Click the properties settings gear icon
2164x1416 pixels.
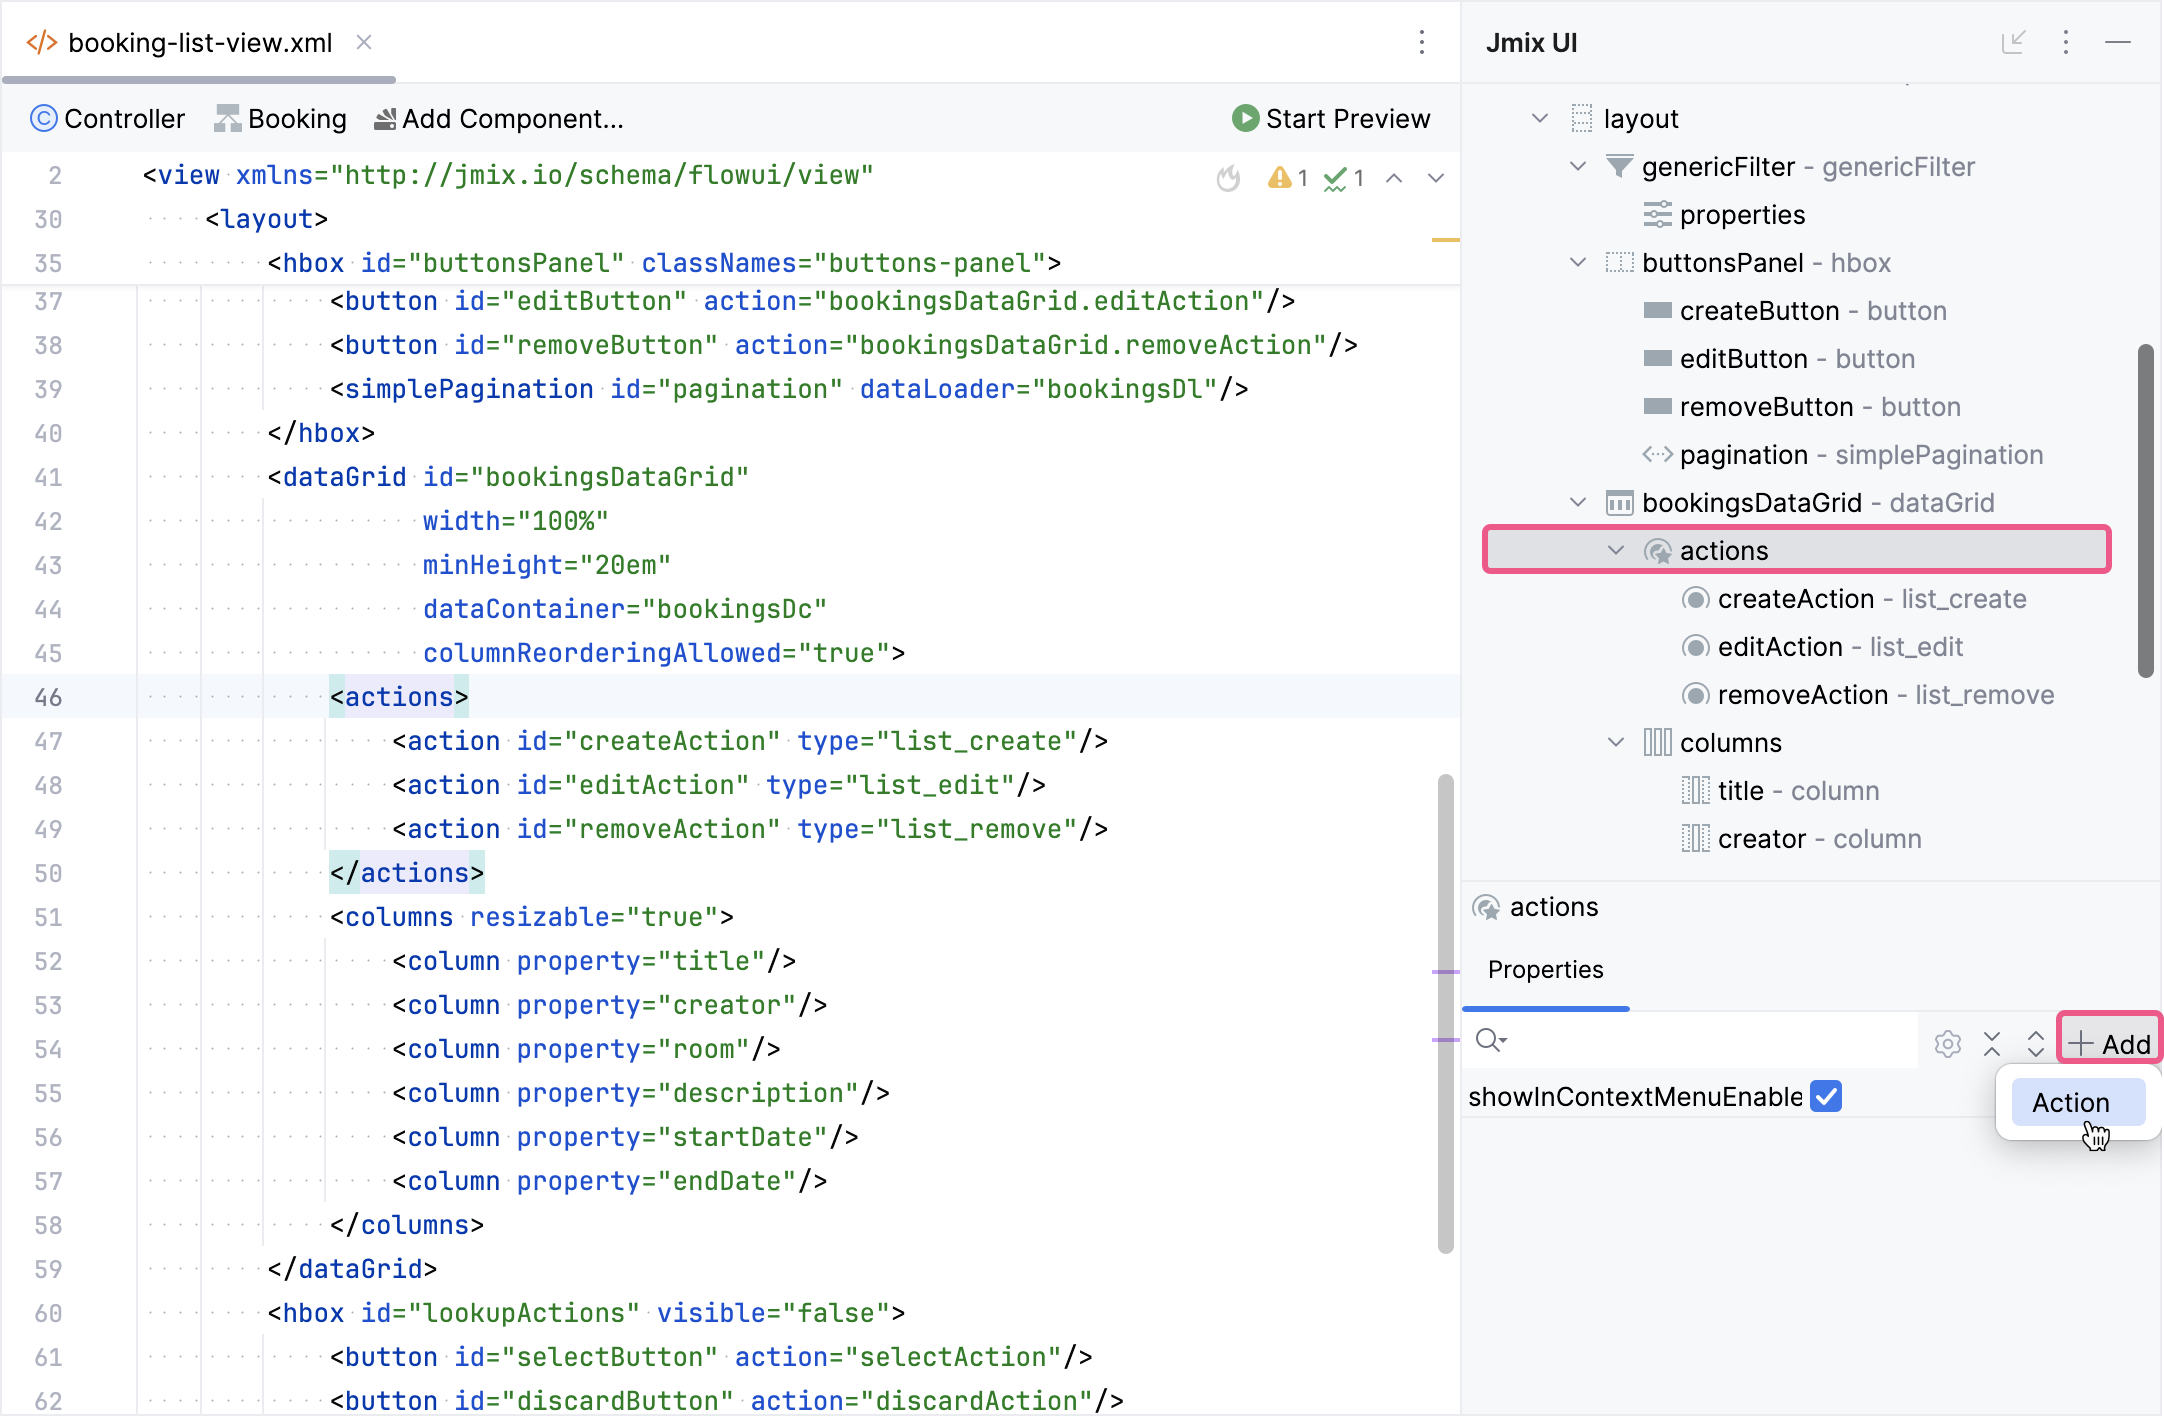pyautogui.click(x=1947, y=1044)
